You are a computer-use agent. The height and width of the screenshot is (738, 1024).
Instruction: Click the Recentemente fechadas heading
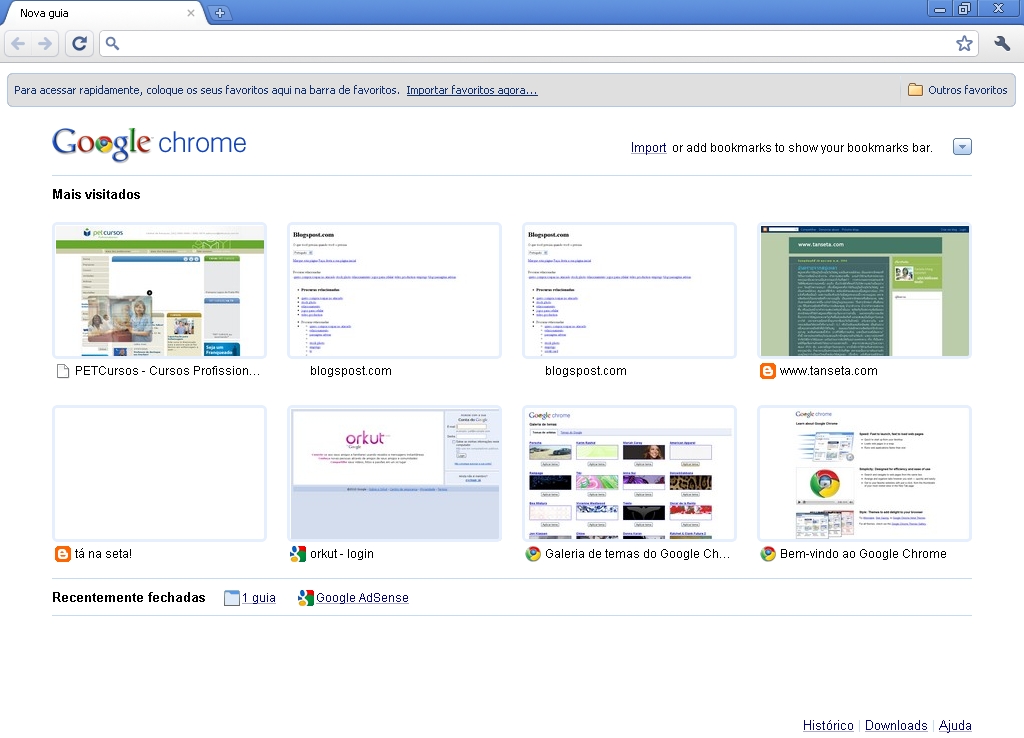129,598
